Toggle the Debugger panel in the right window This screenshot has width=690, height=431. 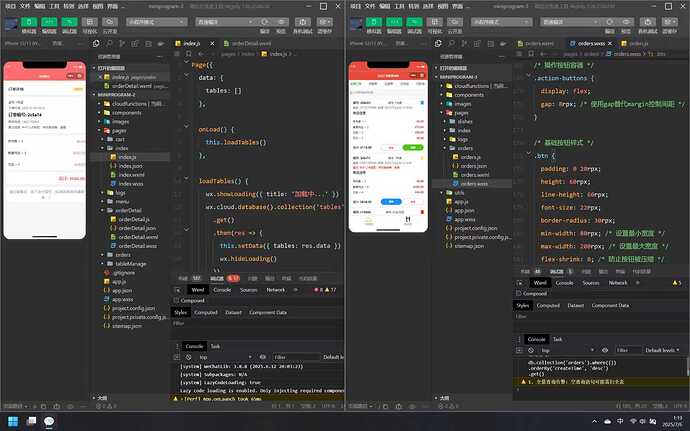(x=414, y=22)
